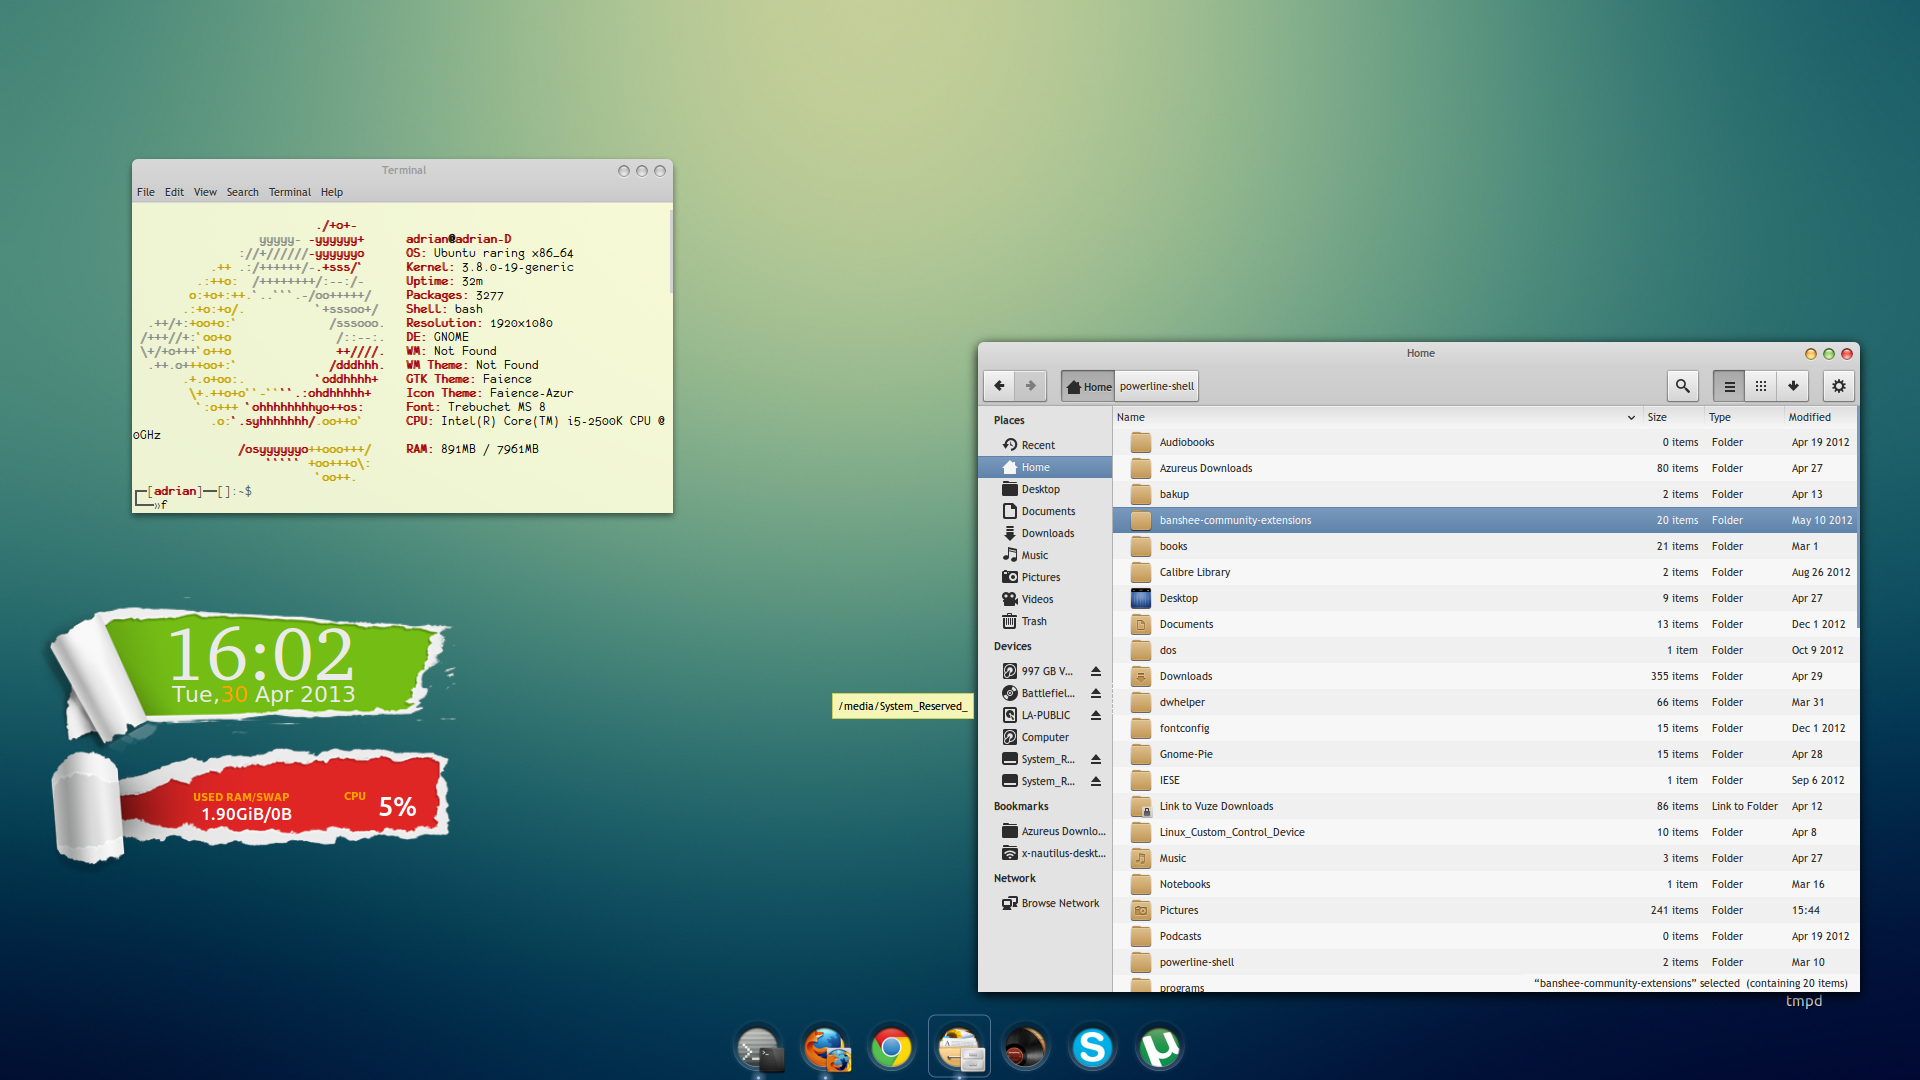Screen dimensions: 1920x1080
Task: Sort files by the Type column
Action: click(1743, 417)
